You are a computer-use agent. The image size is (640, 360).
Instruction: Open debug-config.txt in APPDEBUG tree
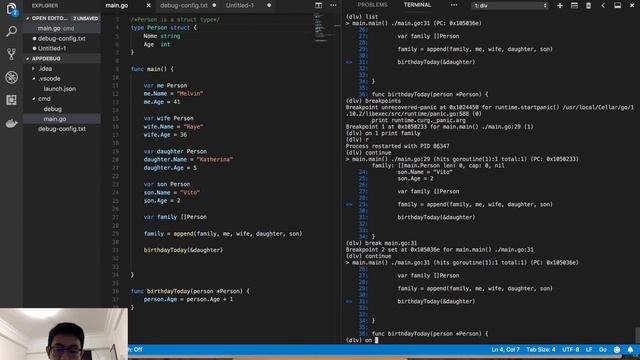pyautogui.click(x=62, y=129)
